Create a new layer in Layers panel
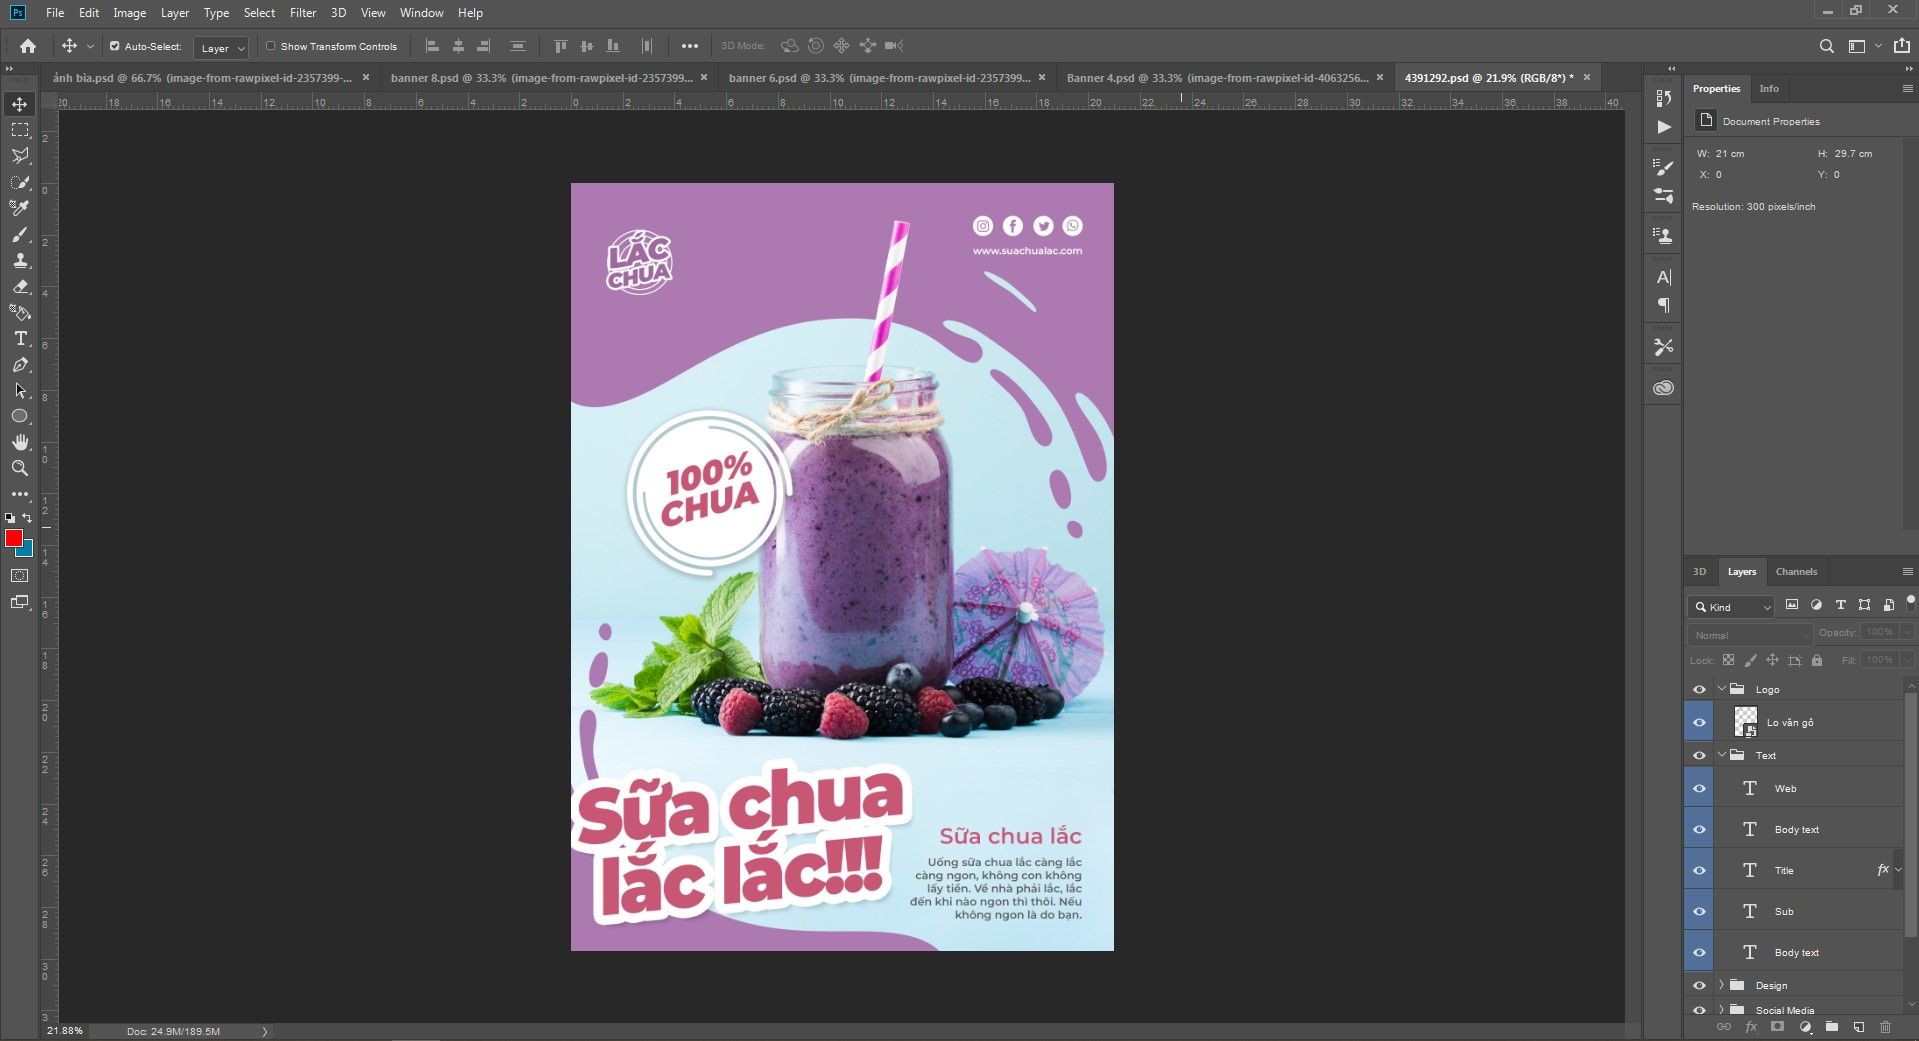Viewport: 1919px width, 1041px height. click(1858, 1027)
